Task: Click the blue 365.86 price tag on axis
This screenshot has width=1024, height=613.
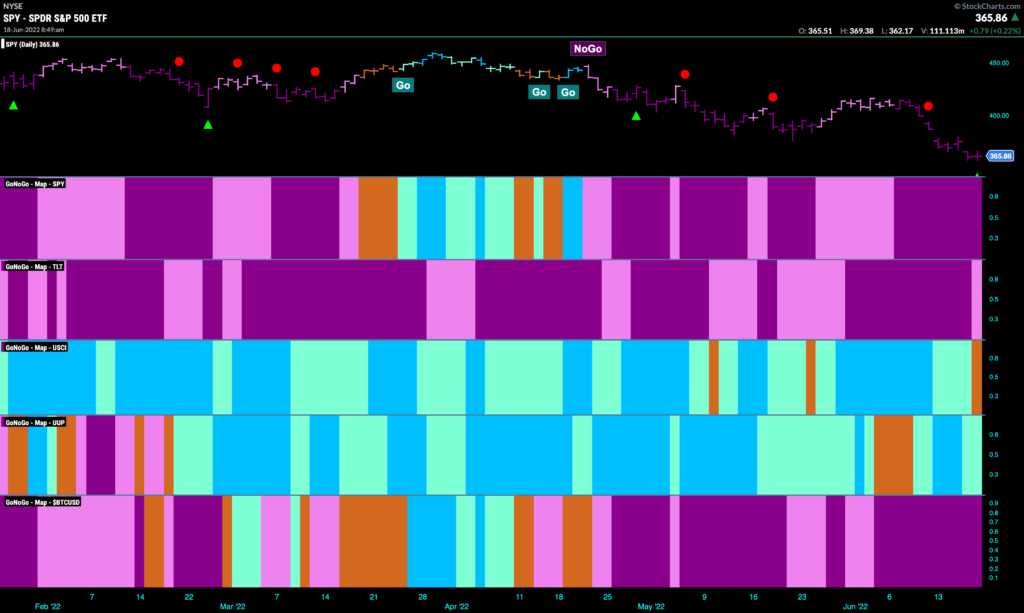Action: pyautogui.click(x=1000, y=156)
